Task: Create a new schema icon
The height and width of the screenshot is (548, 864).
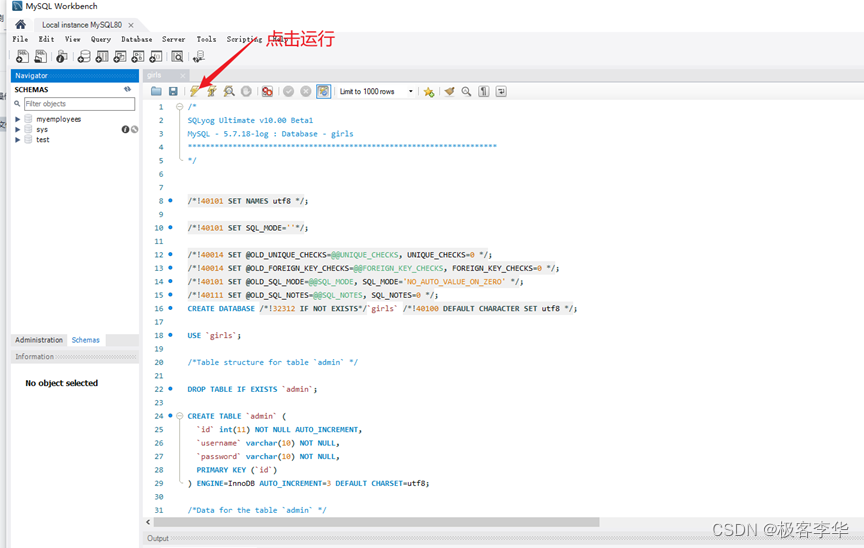Action: 84,56
